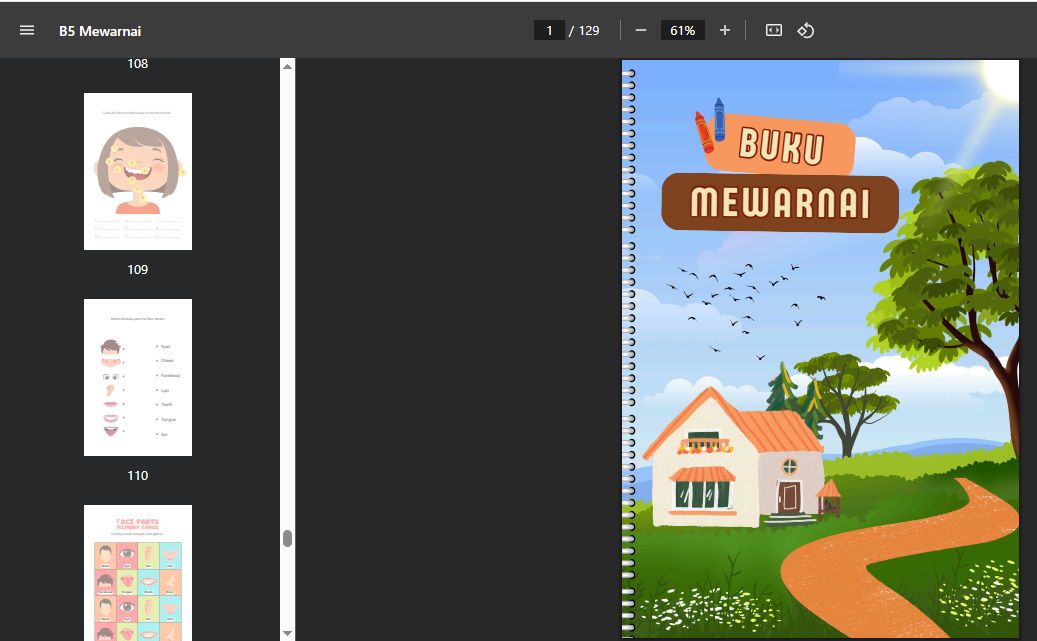Screen dimensions: 1037x641
Task: Click the sidebar scrollbar down arrow
Action: (x=288, y=633)
